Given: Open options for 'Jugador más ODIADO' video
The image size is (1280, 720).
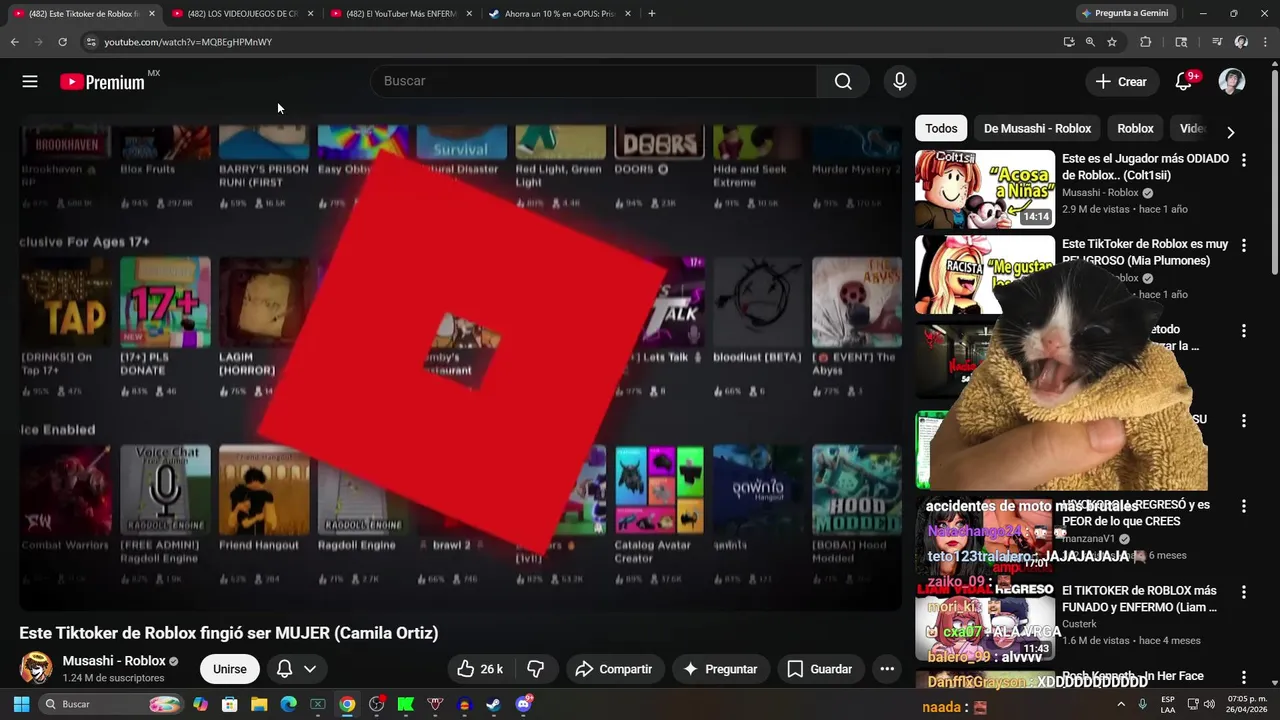Looking at the screenshot, I should tap(1244, 160).
